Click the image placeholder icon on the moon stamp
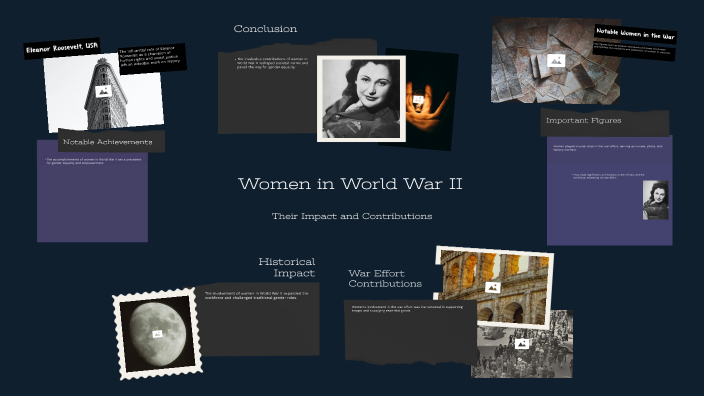This screenshot has width=704, height=396. tap(157, 334)
